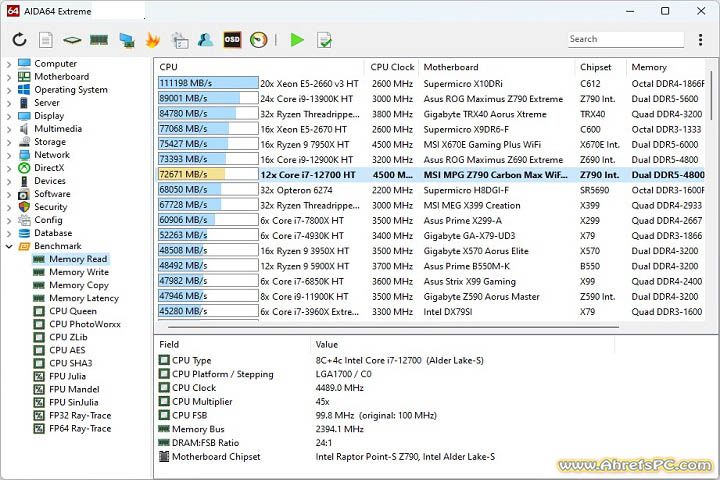
Task: Click the Refresh toolbar icon
Action: pyautogui.click(x=19, y=40)
